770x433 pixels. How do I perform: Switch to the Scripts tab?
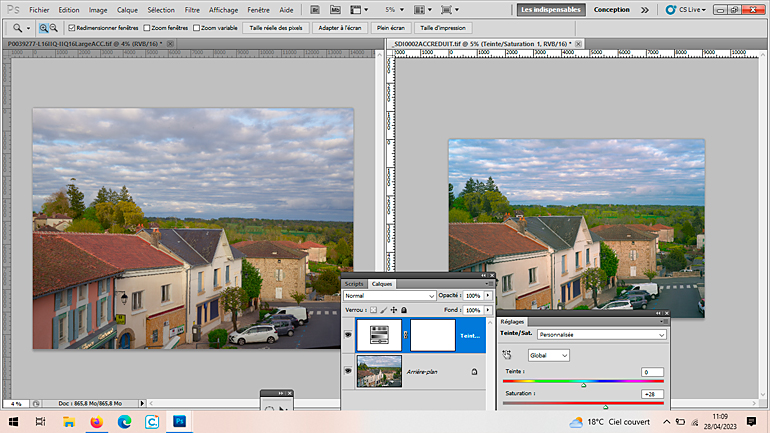coord(354,284)
